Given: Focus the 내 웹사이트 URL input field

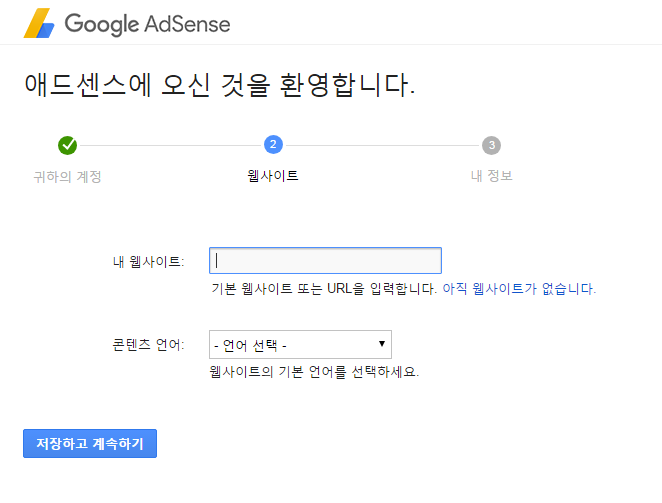Looking at the screenshot, I should [x=325, y=261].
